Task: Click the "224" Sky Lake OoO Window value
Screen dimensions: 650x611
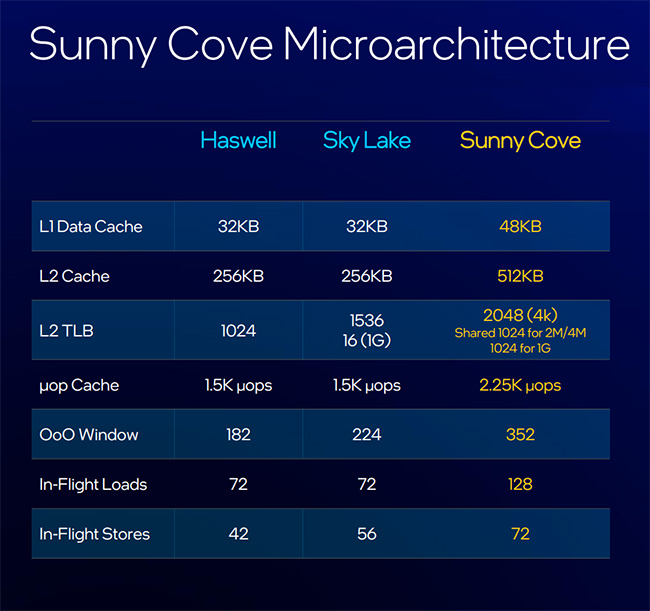Action: [x=367, y=434]
